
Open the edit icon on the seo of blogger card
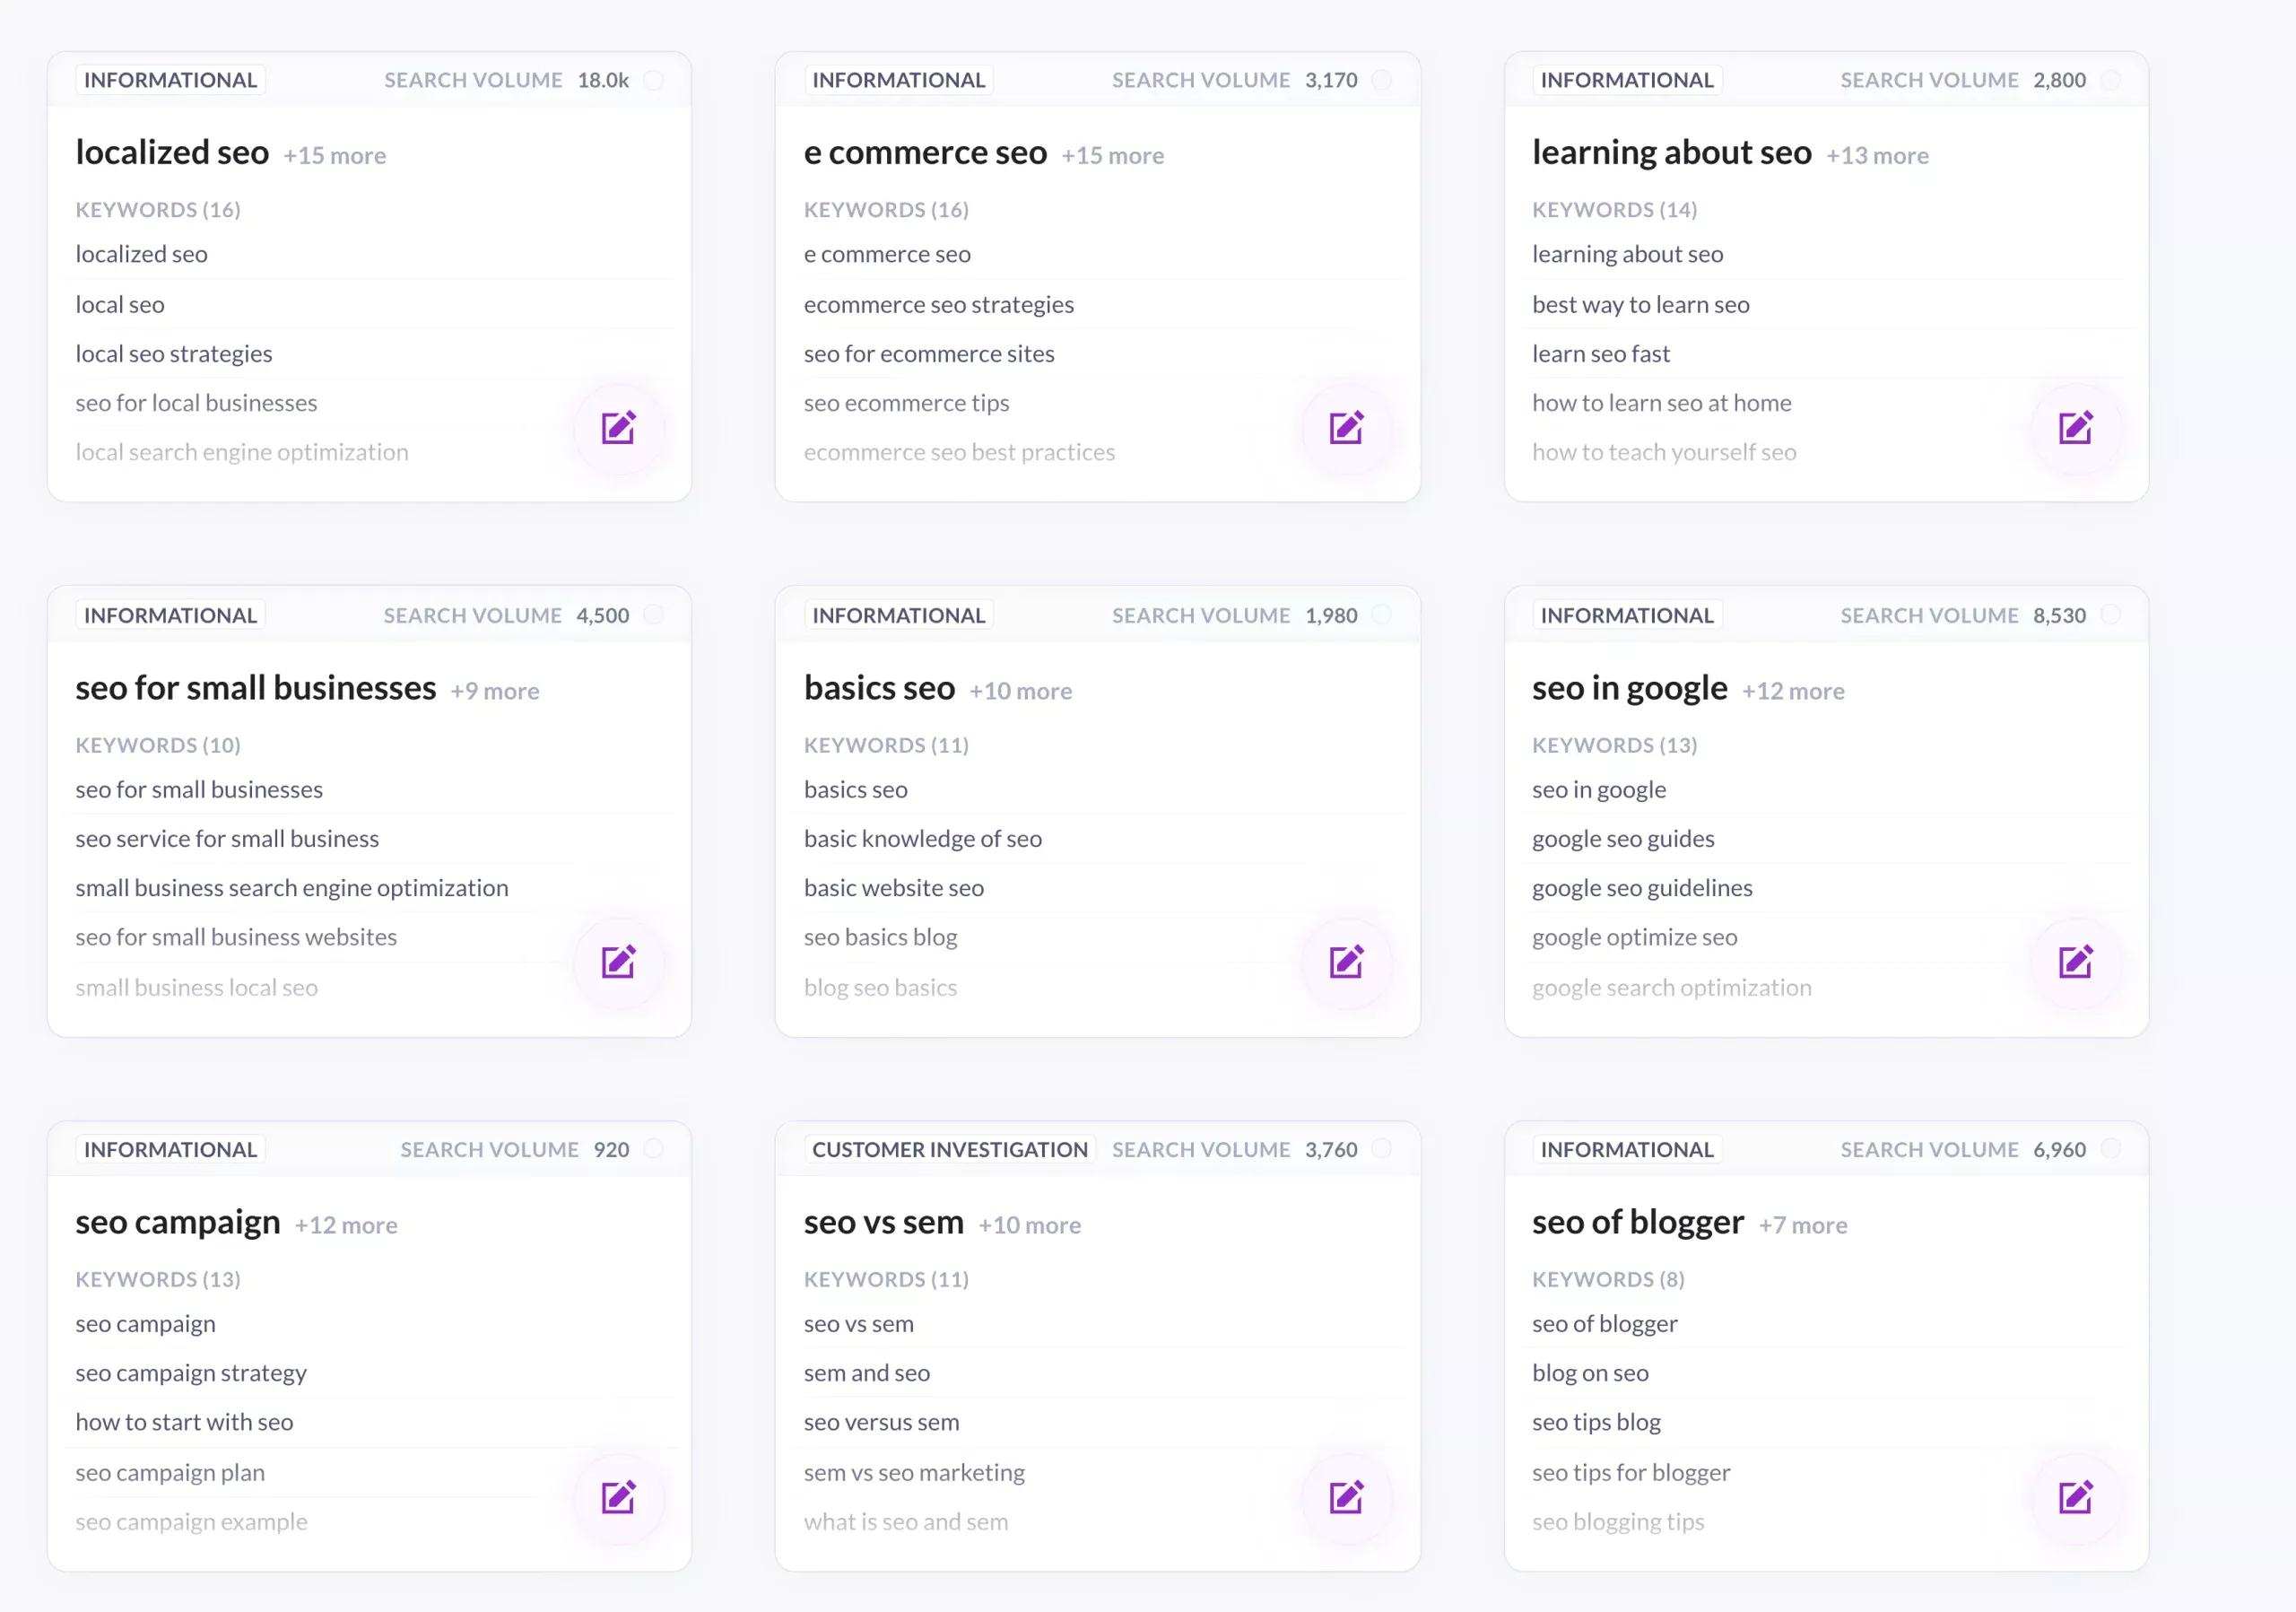click(2076, 1497)
